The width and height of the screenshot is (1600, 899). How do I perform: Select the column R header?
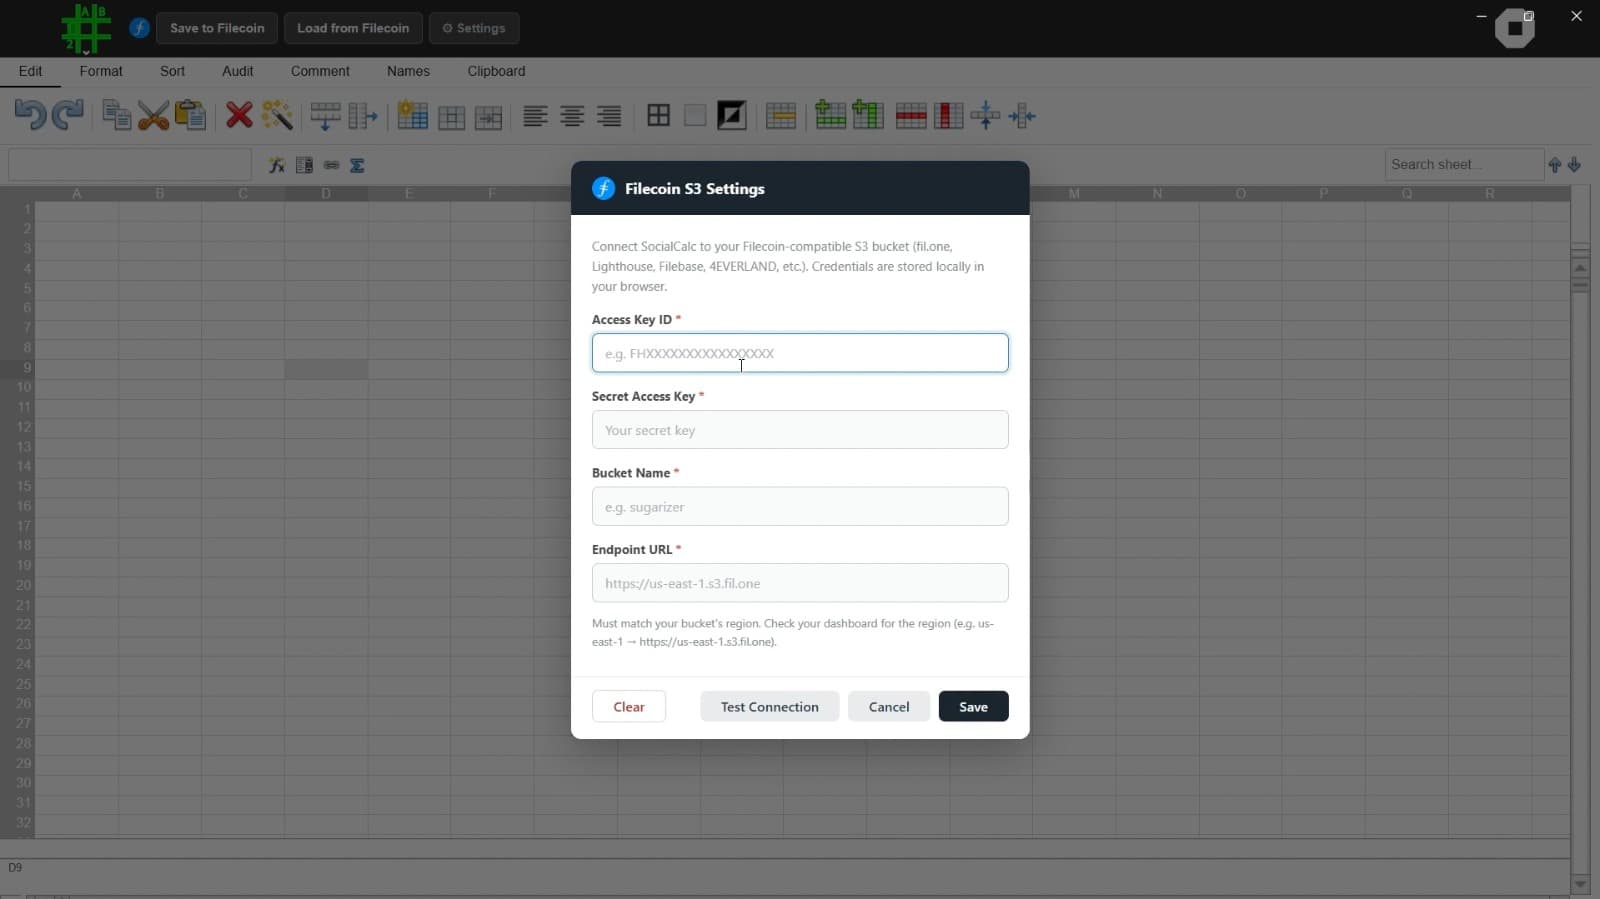1489,194
